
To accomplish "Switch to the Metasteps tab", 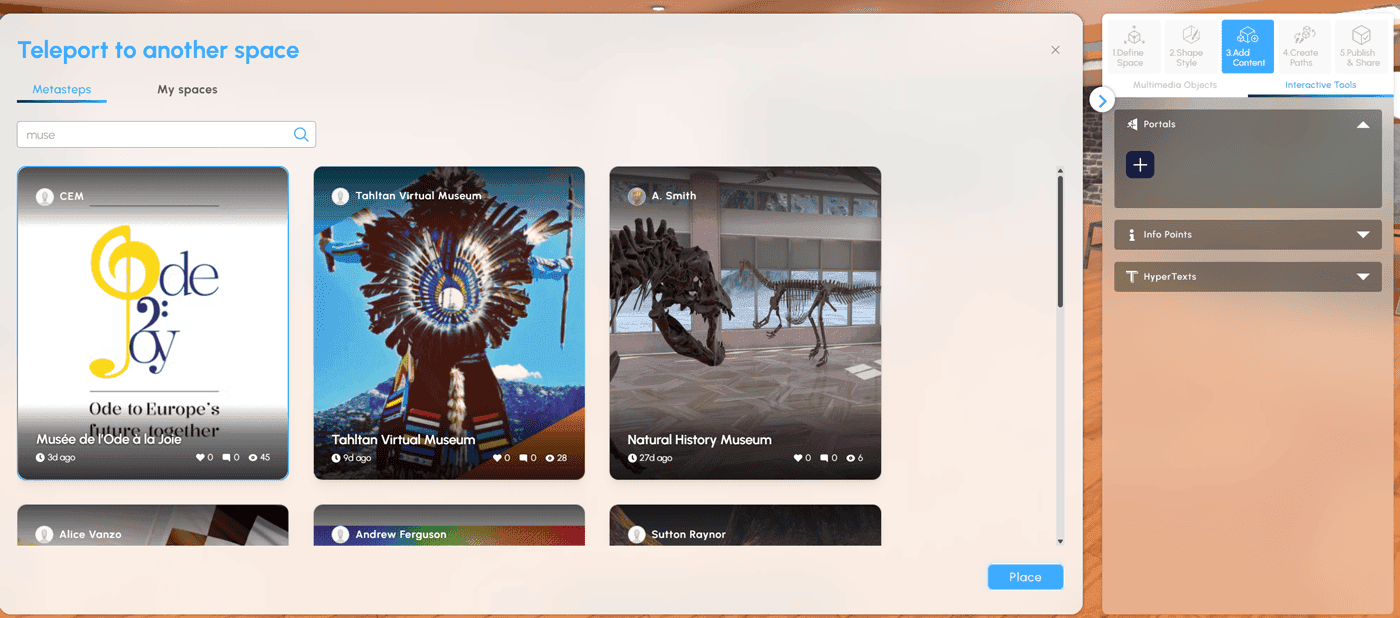I will pyautogui.click(x=62, y=90).
